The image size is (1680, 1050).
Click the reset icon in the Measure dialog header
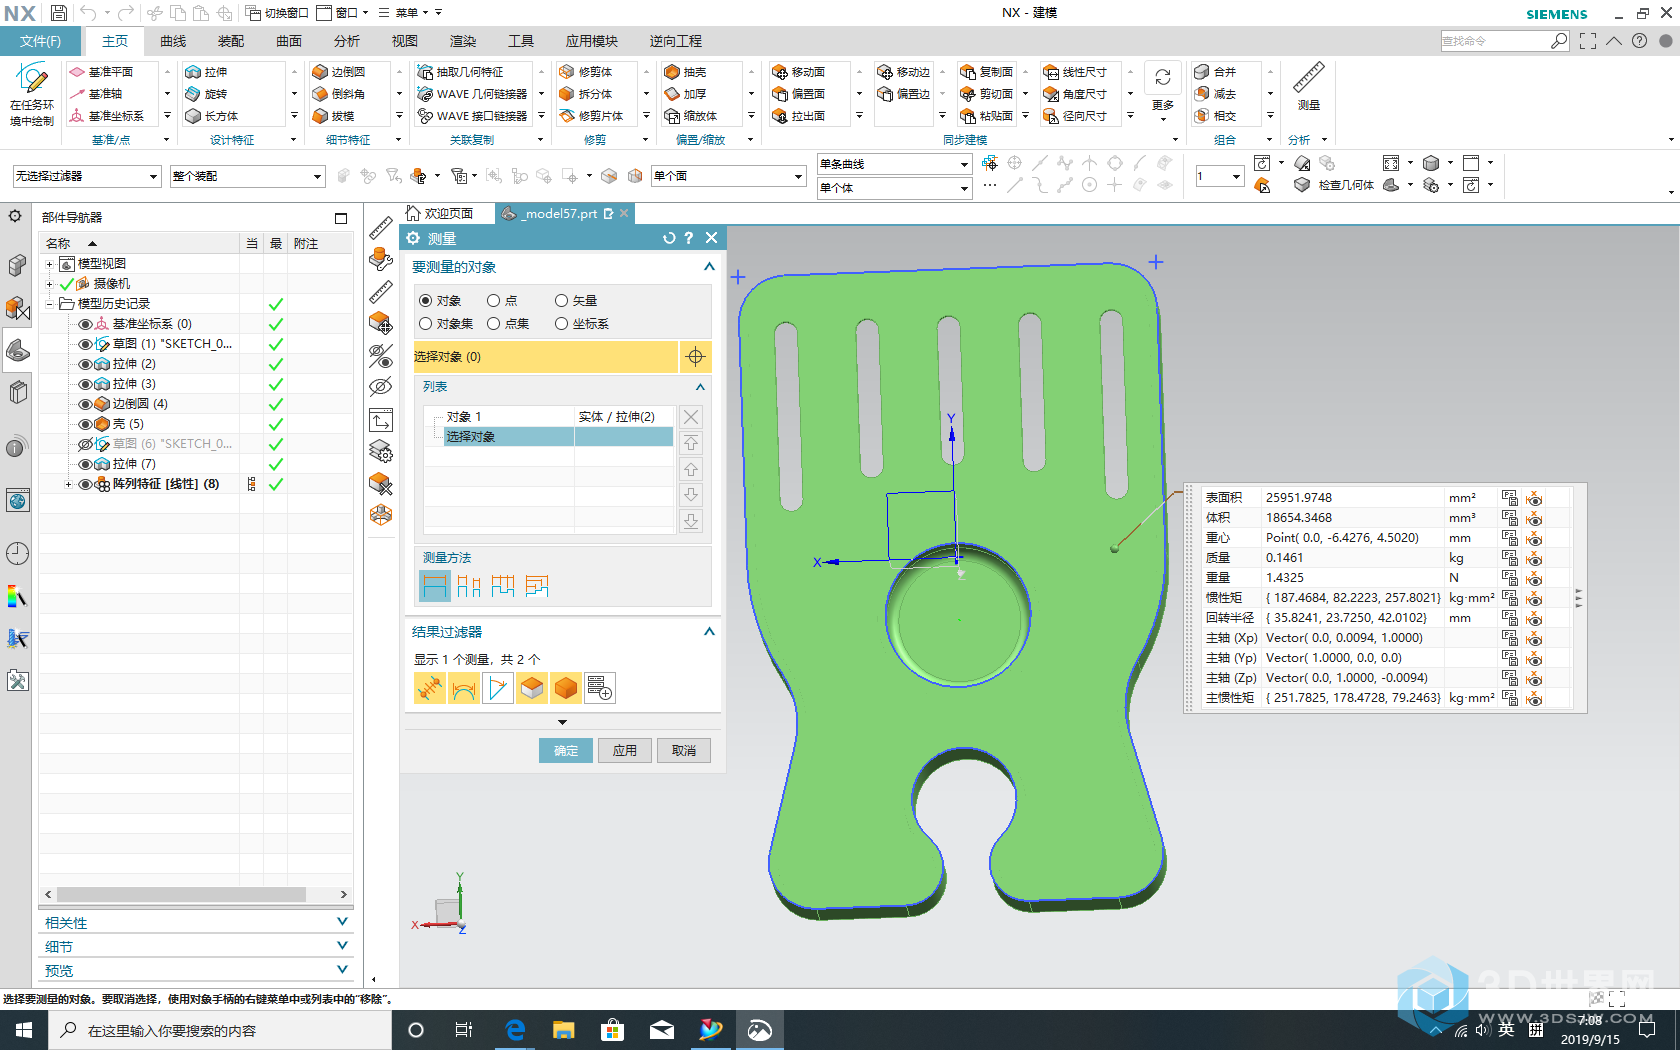click(x=669, y=238)
